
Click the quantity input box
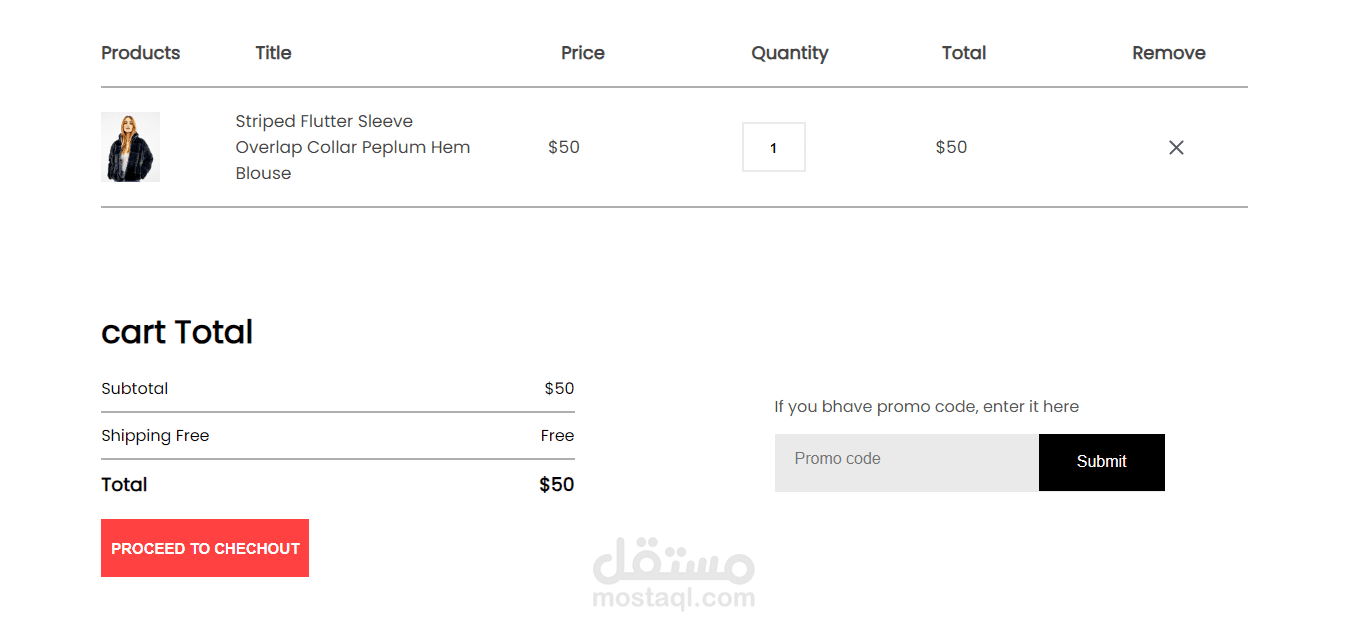(x=773, y=147)
